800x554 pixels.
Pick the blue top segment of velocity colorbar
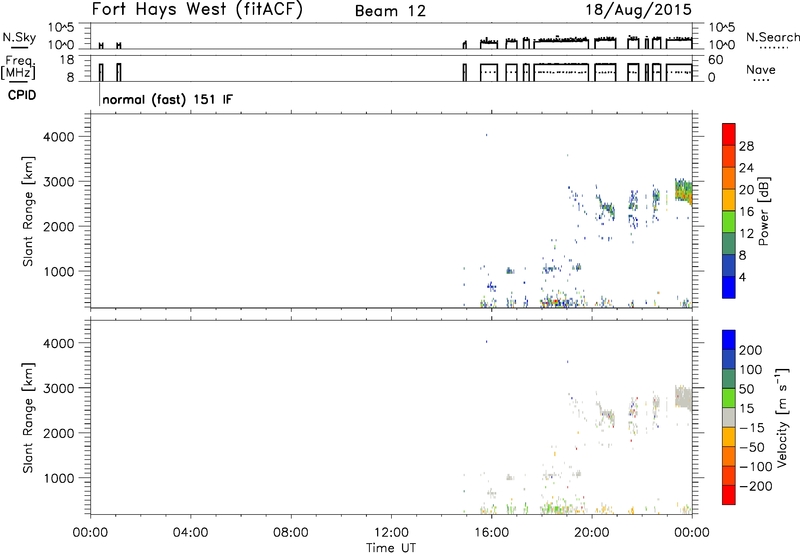729,340
